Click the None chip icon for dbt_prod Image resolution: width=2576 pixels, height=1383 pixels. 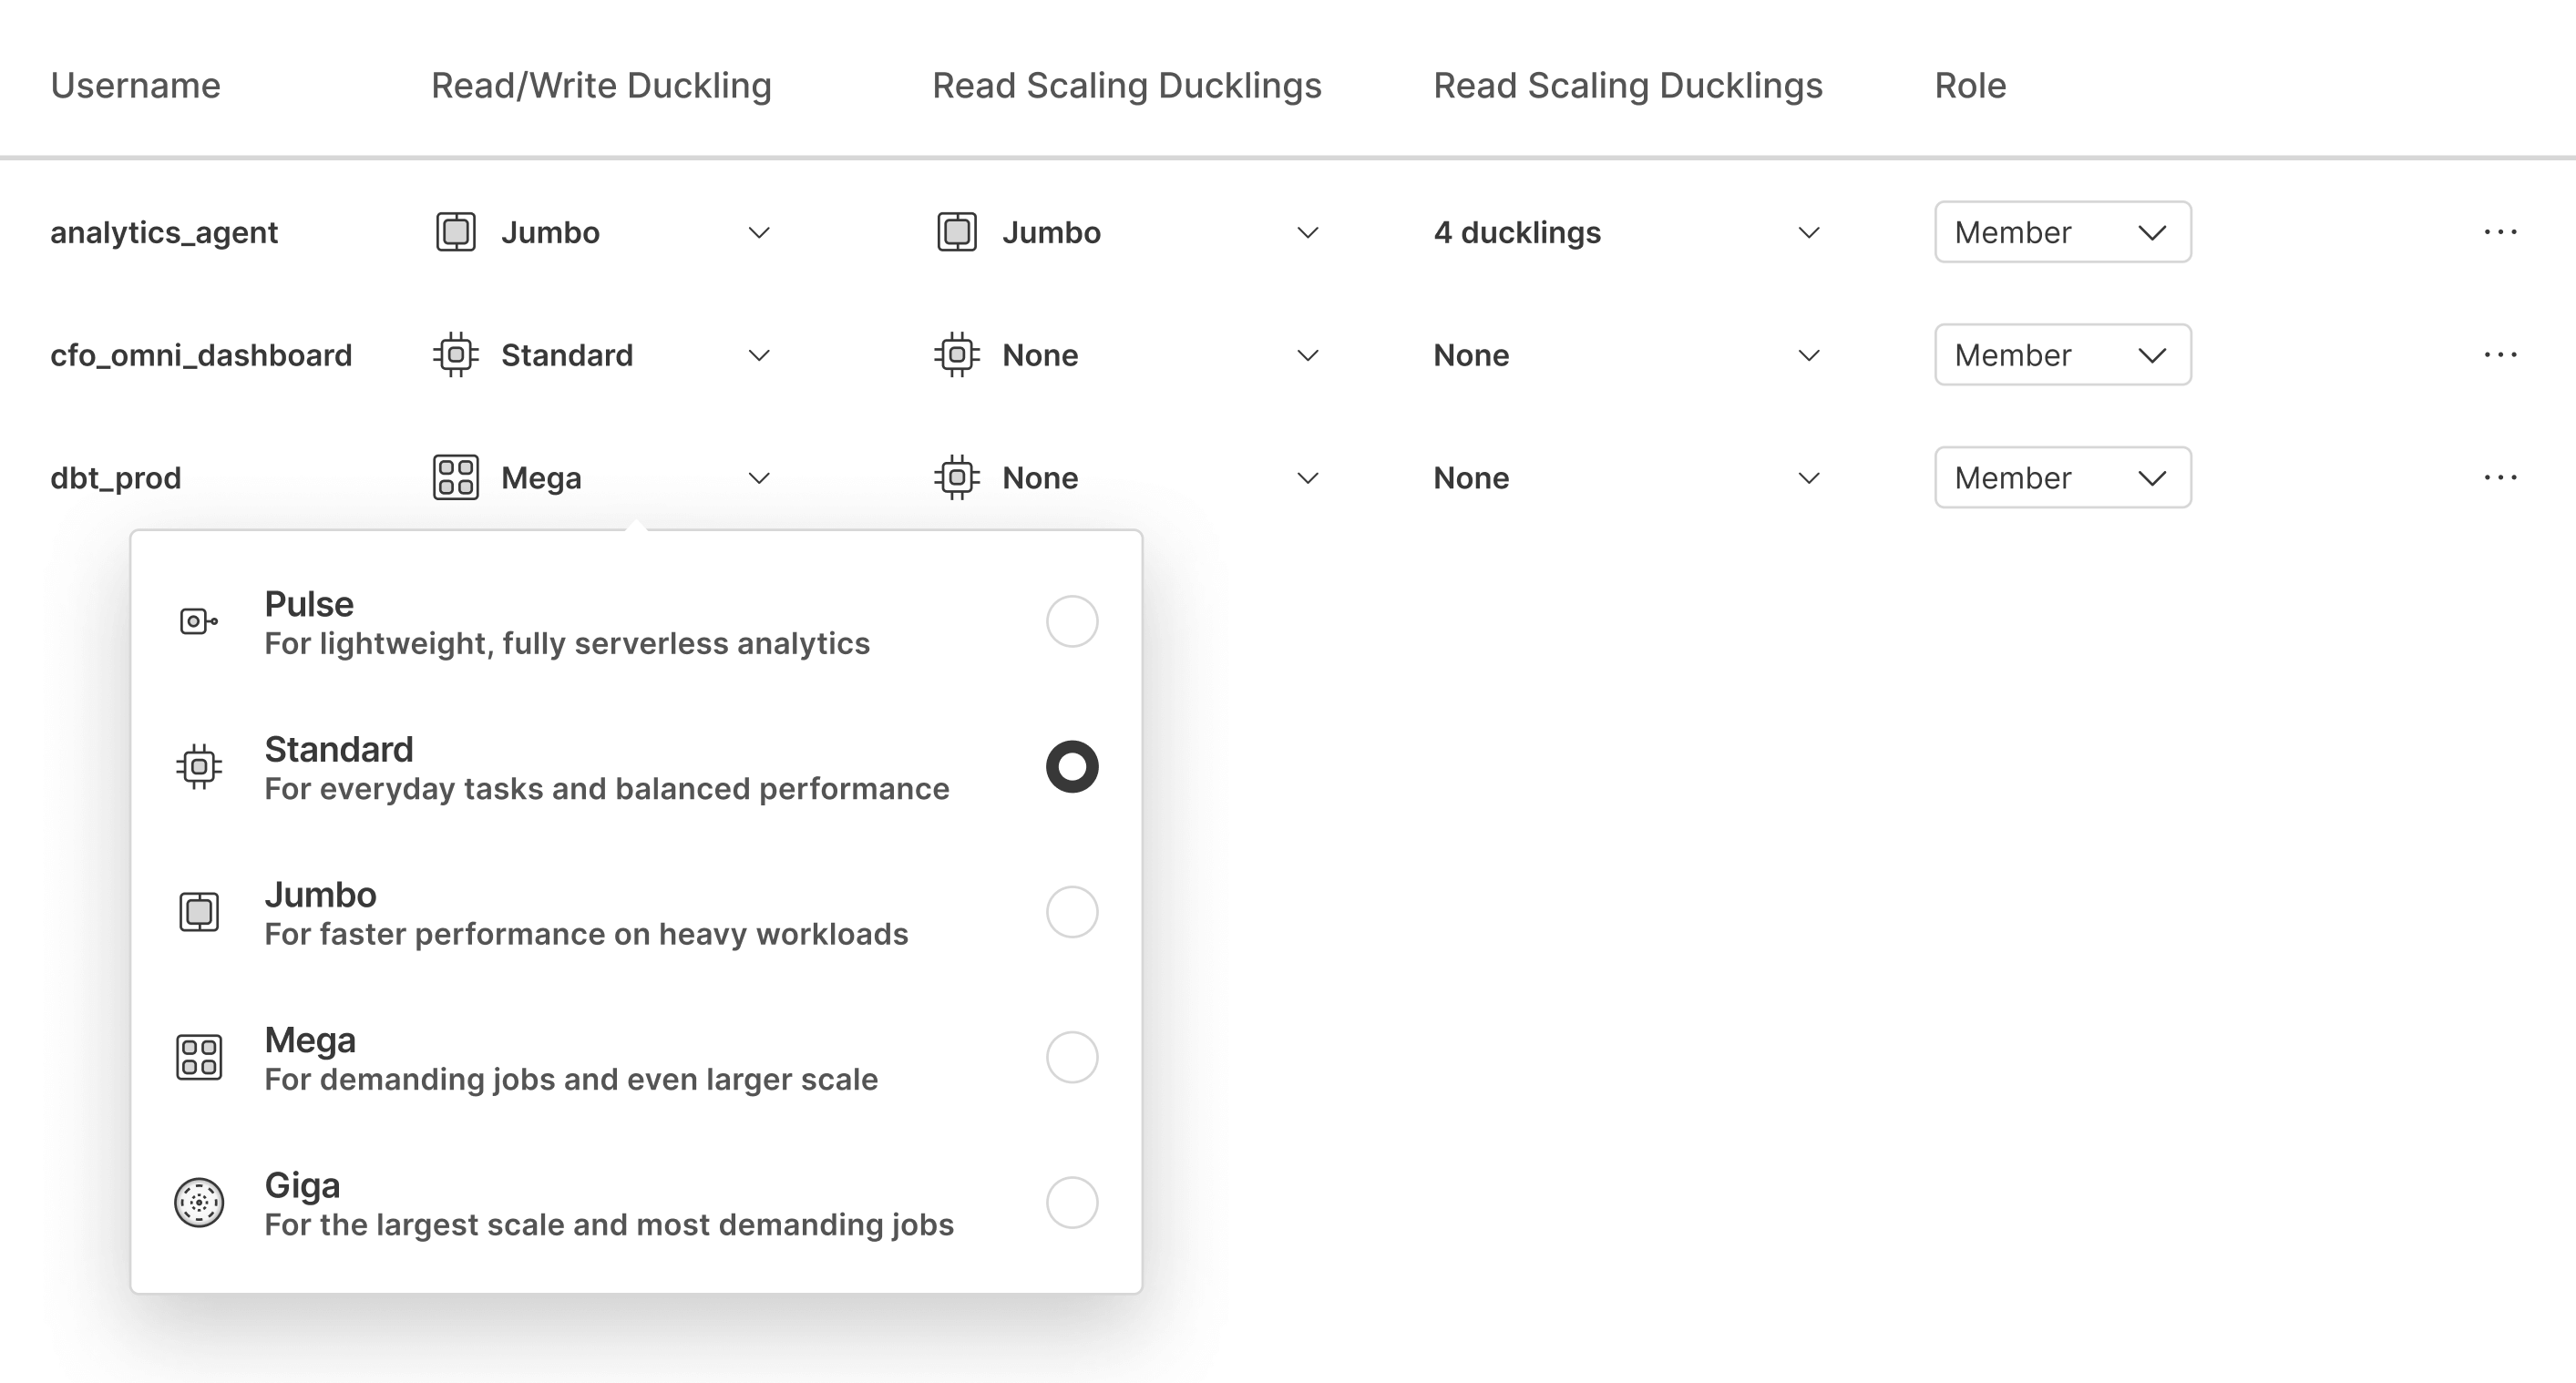[x=957, y=477]
